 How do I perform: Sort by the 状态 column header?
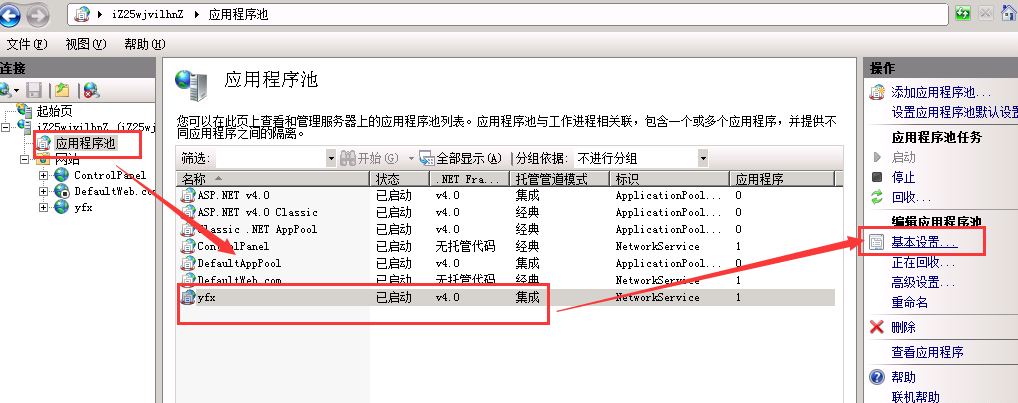(399, 178)
